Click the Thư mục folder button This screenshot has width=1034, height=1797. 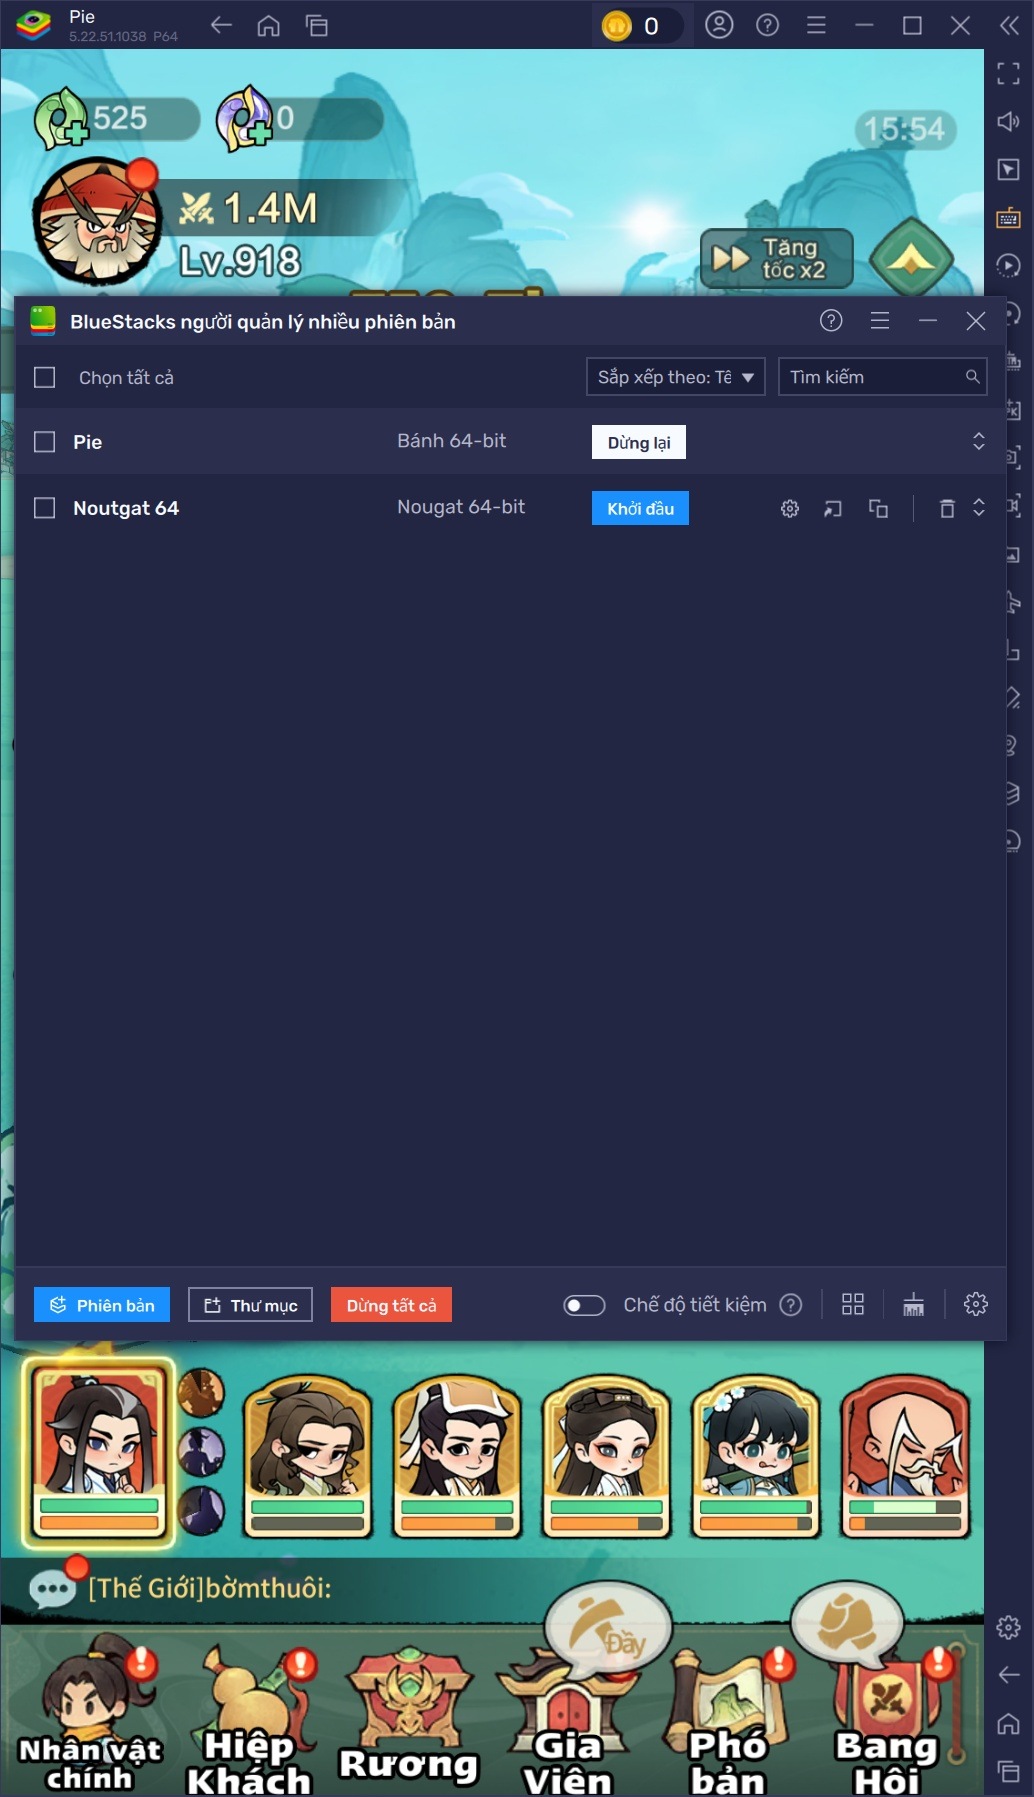point(250,1305)
